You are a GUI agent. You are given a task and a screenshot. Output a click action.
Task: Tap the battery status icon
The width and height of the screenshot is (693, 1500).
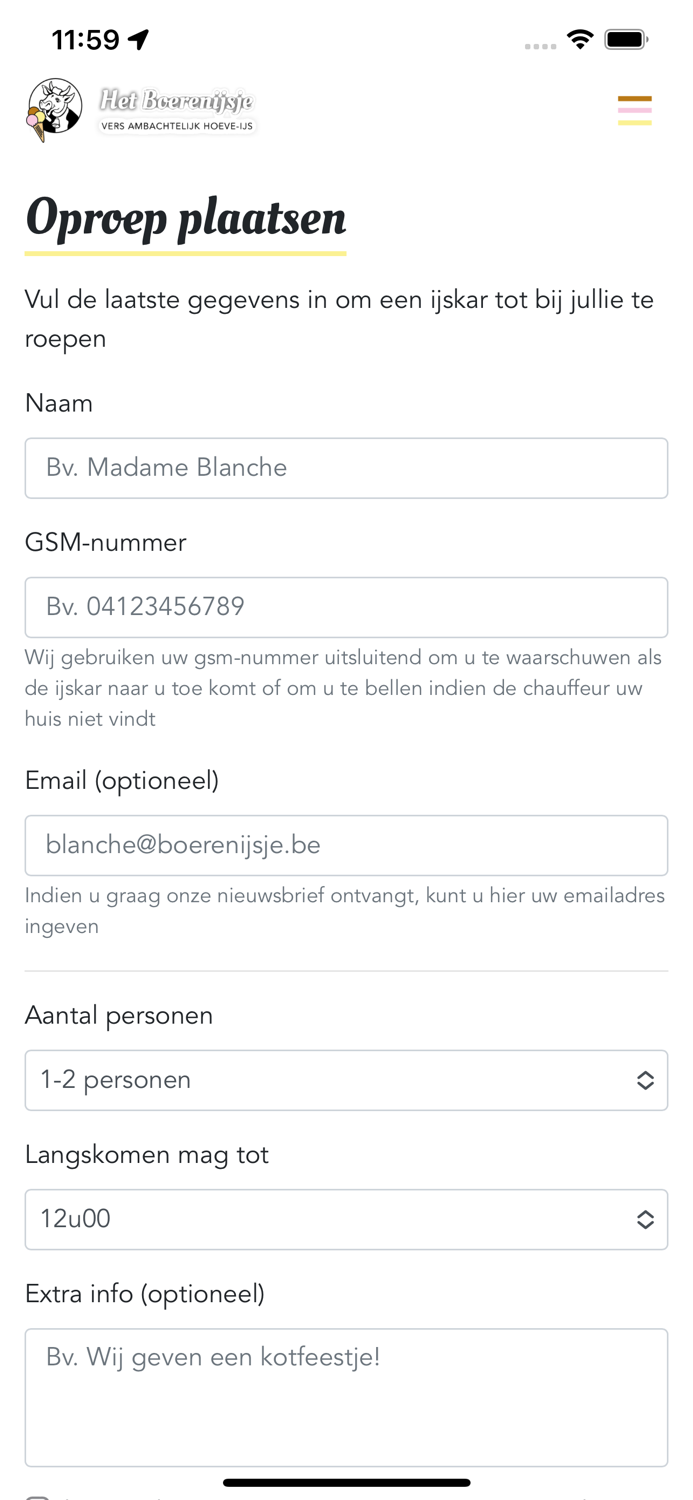click(626, 40)
